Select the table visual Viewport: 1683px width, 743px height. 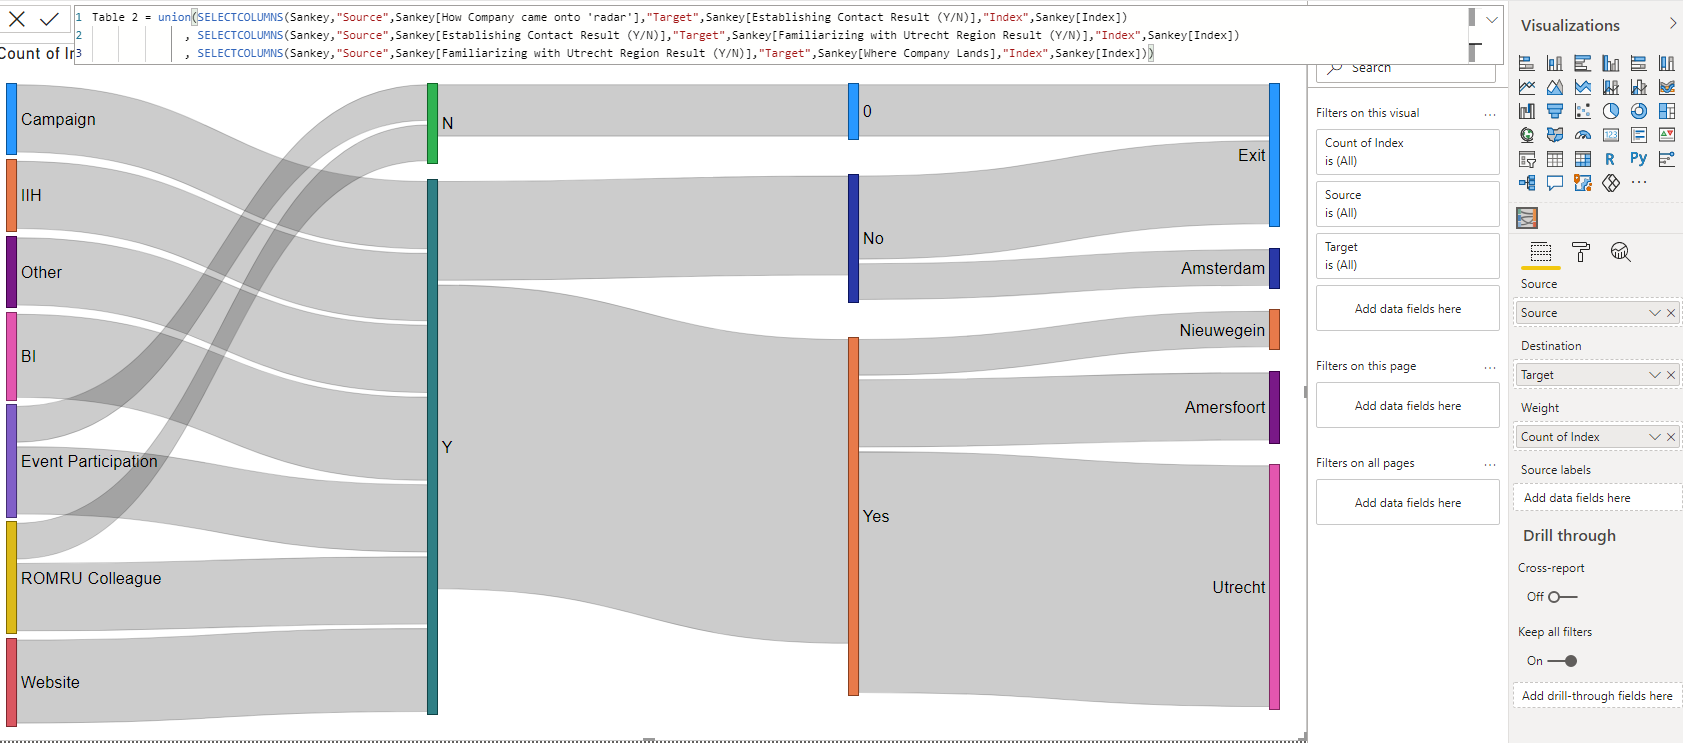(x=1555, y=159)
